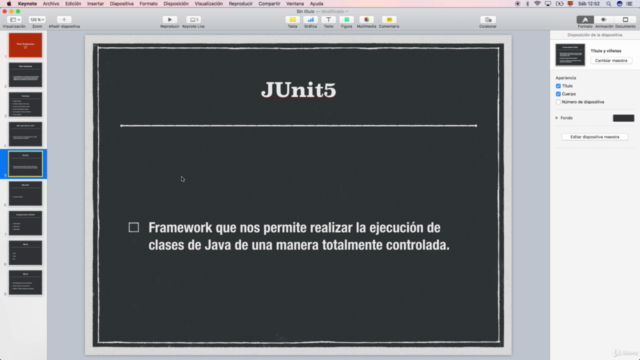This screenshot has width=640, height=360.
Task: Click the Bluetooth status icon
Action: pos(527,4)
